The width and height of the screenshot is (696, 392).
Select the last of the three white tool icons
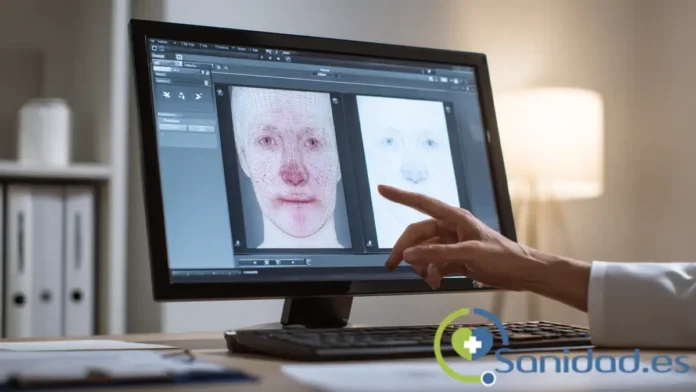point(198,96)
